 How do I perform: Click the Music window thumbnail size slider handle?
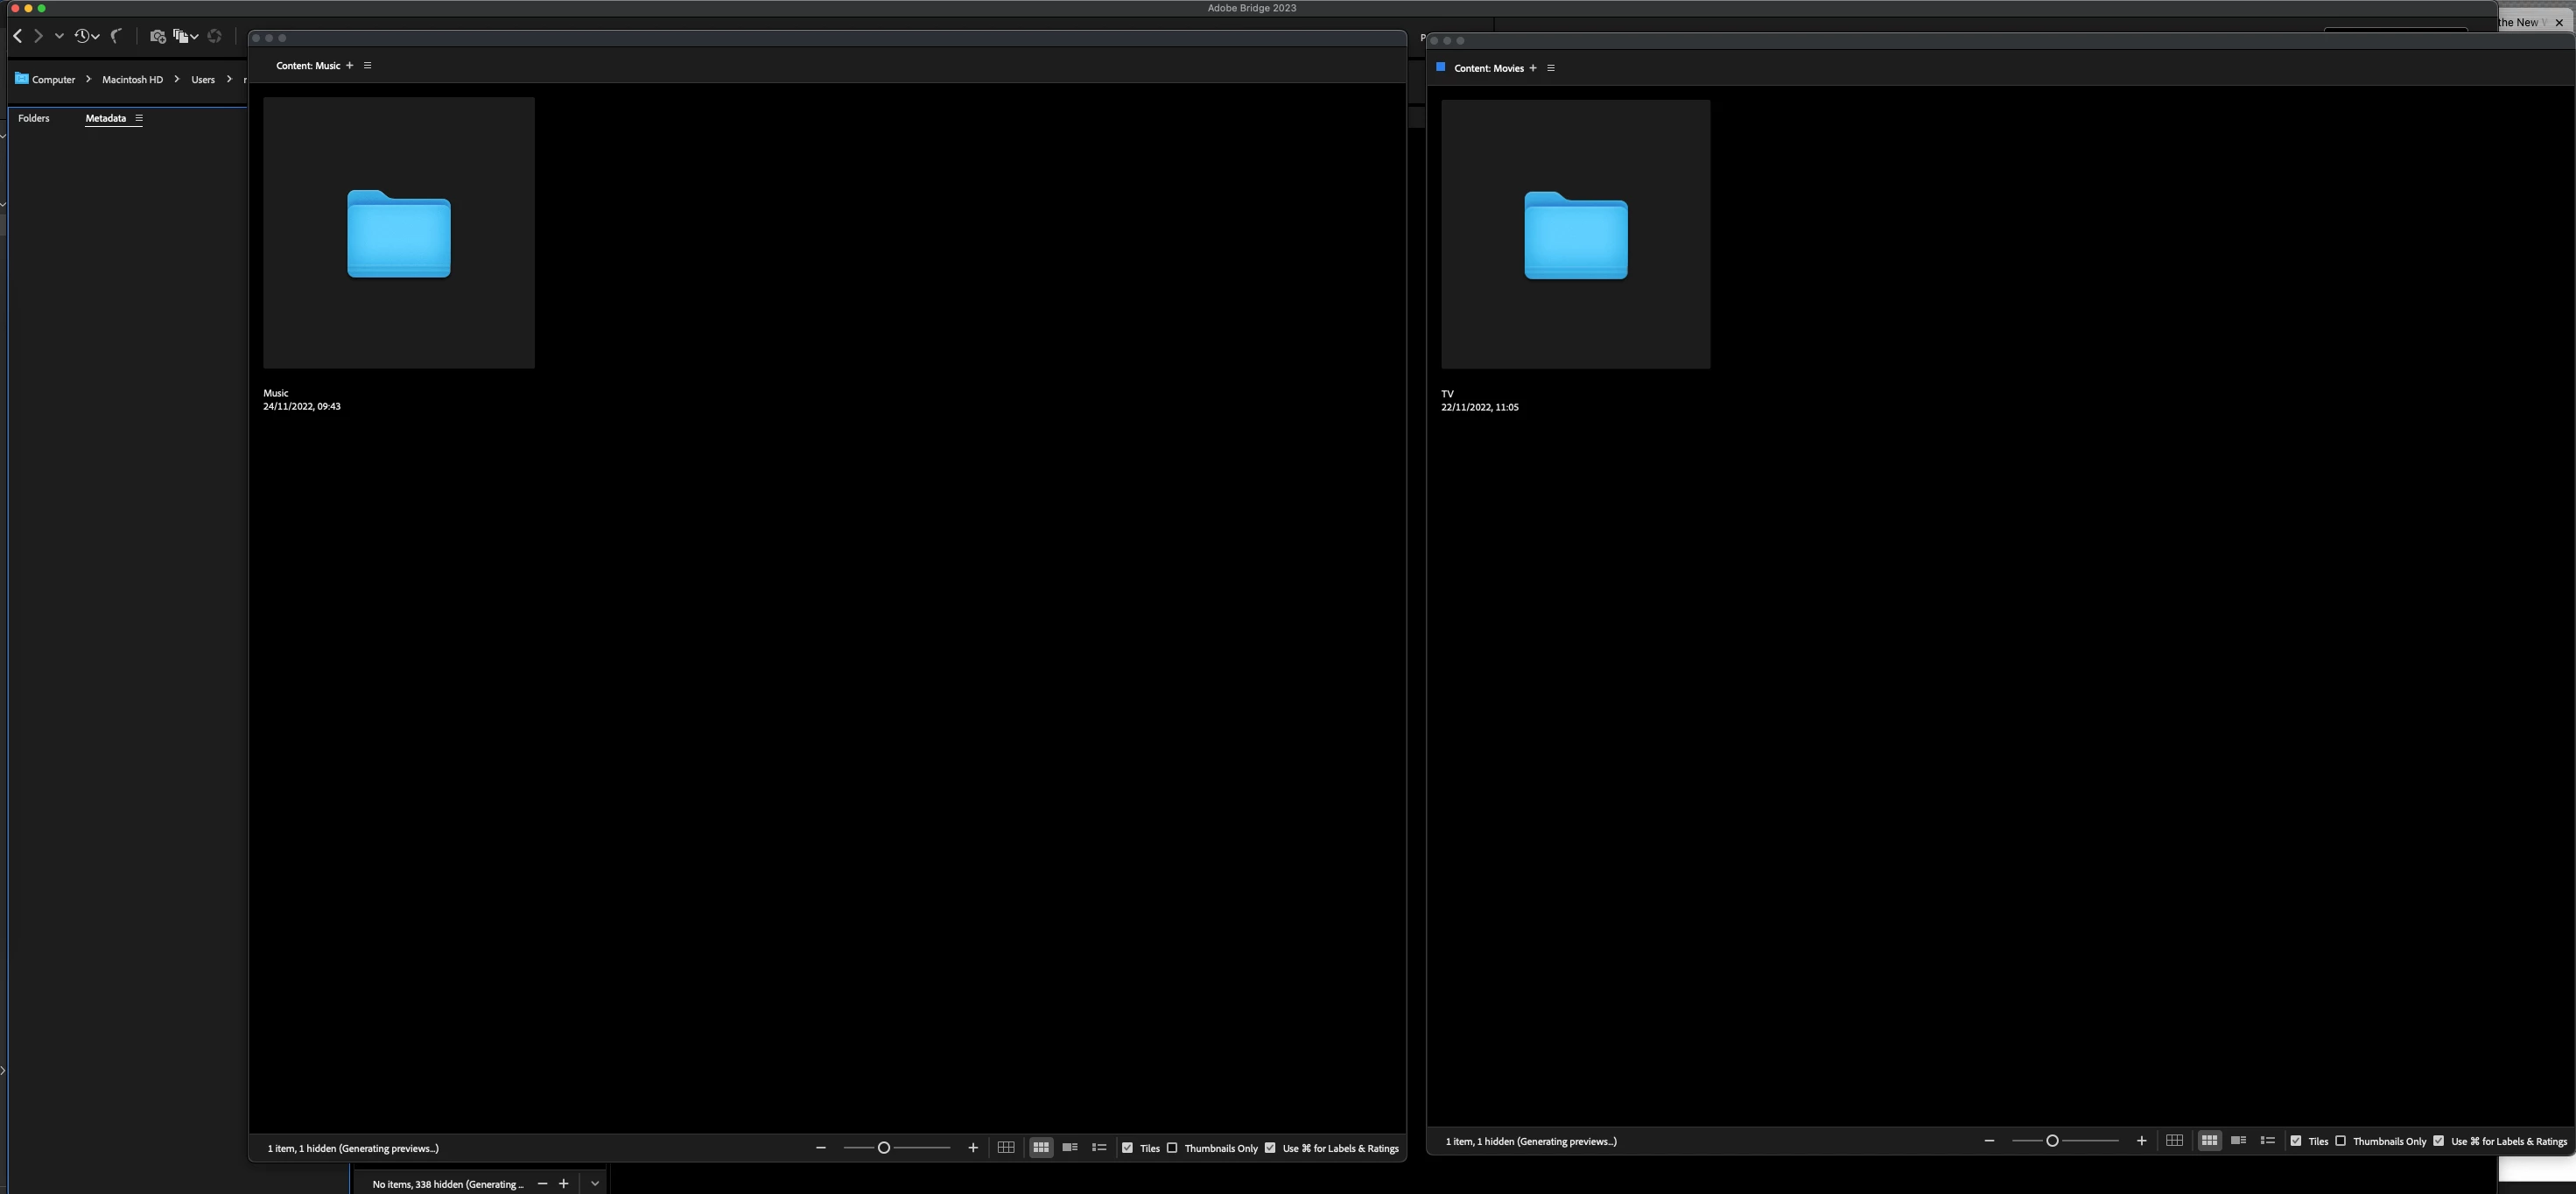[884, 1148]
